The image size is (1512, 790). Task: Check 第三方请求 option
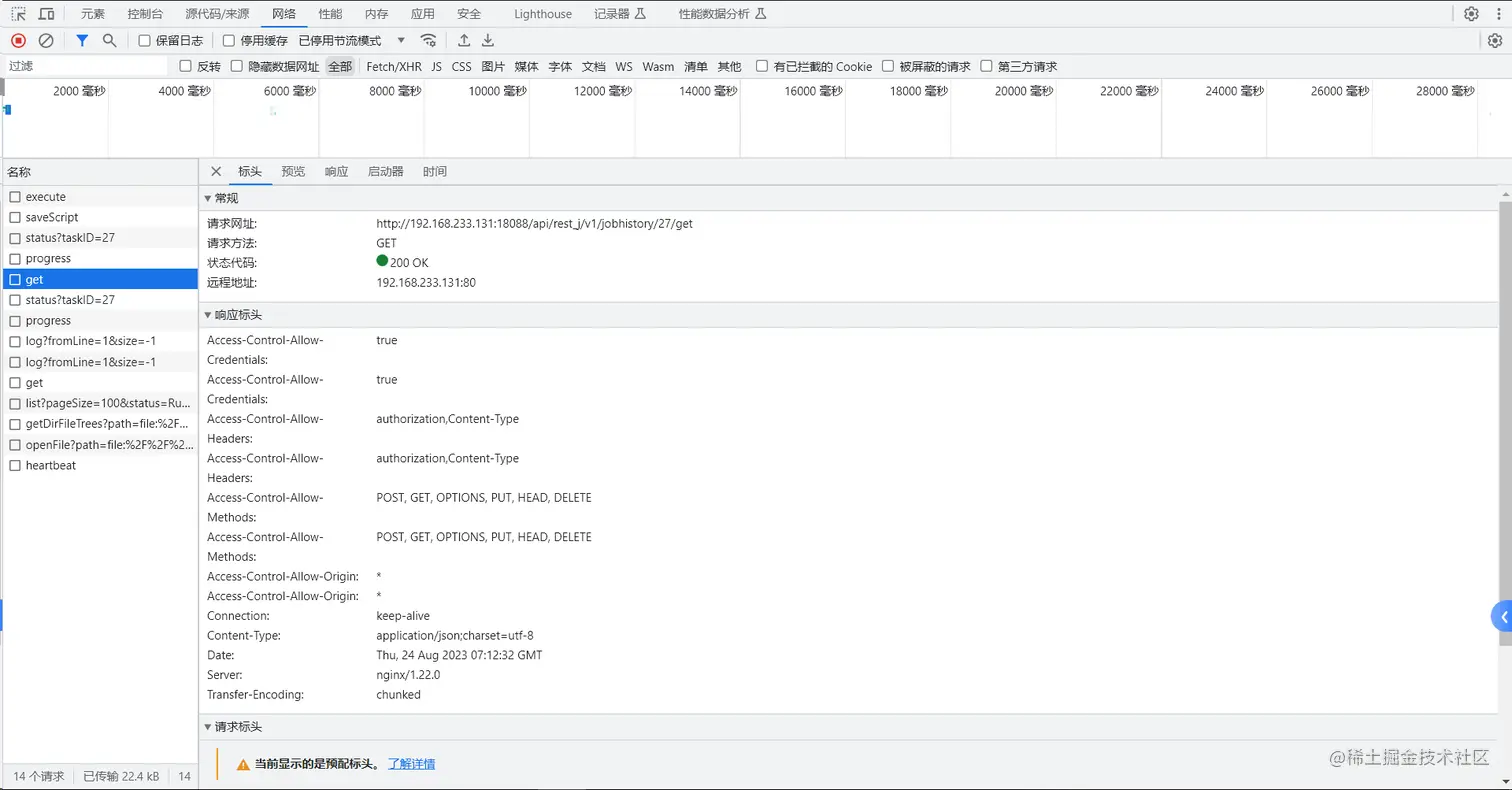(x=987, y=66)
